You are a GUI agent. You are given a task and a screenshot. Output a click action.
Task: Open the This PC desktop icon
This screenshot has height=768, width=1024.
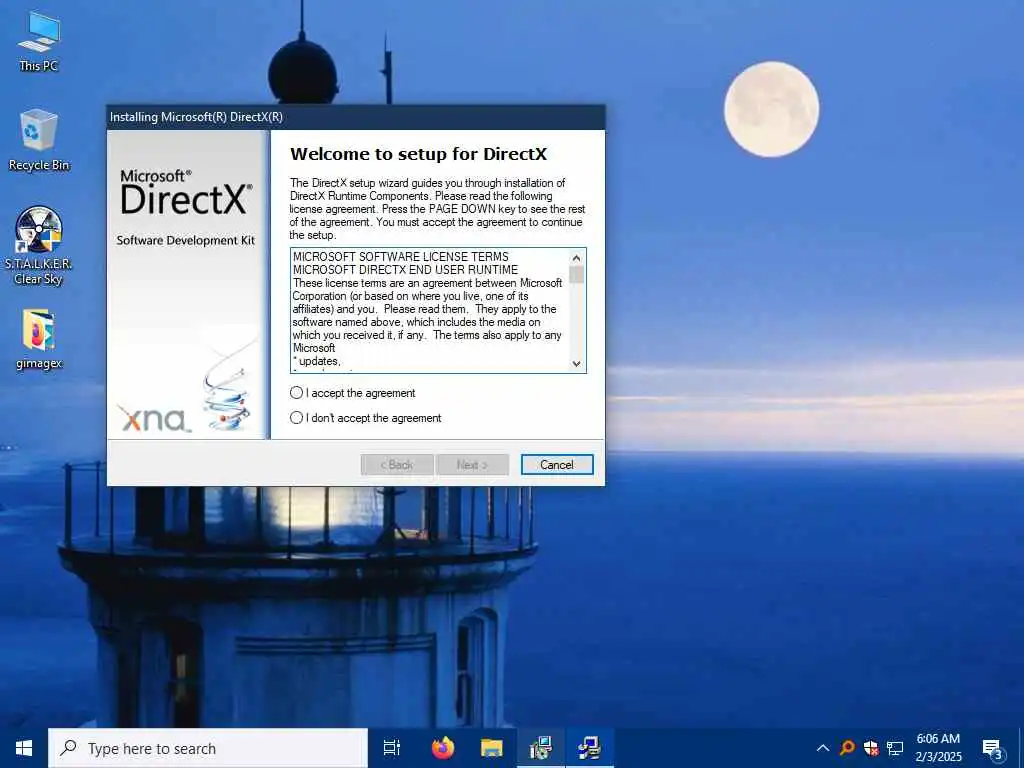tap(39, 40)
